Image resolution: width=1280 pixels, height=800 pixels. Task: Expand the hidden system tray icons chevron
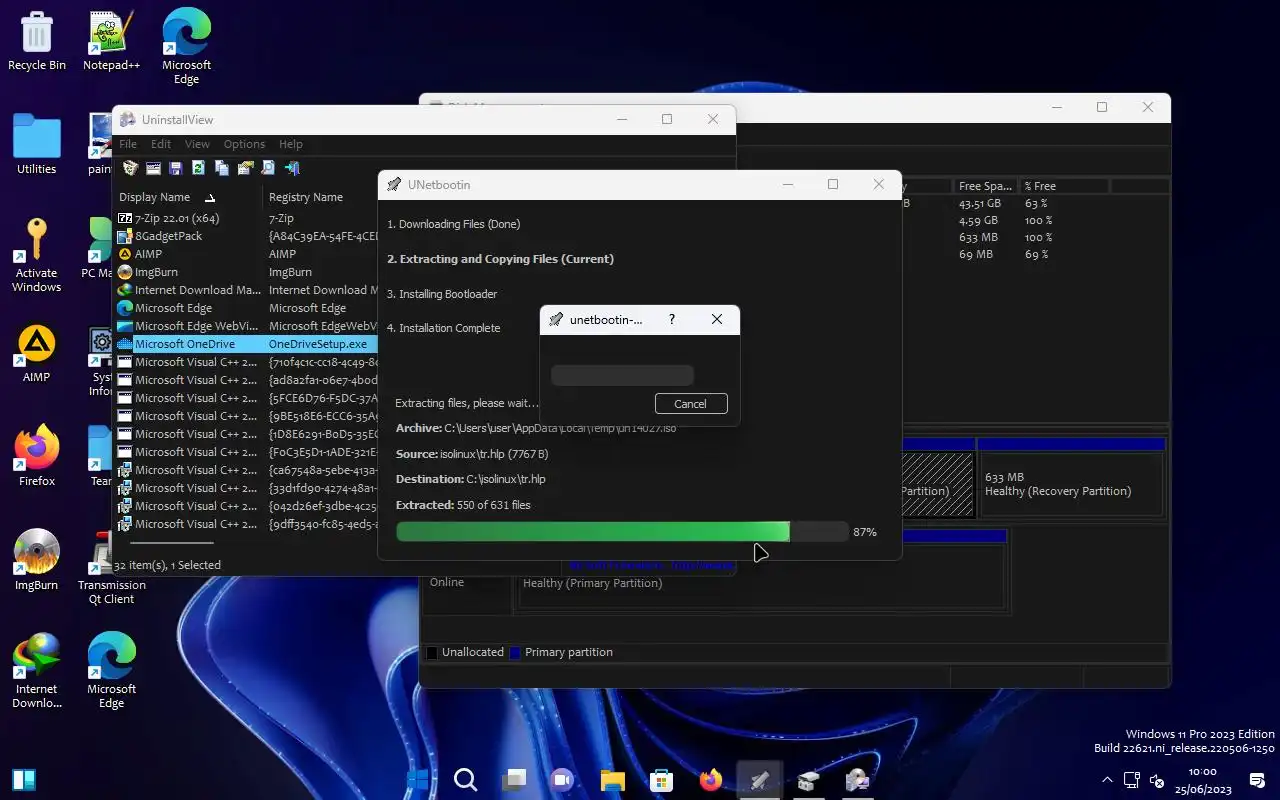tap(1106, 780)
